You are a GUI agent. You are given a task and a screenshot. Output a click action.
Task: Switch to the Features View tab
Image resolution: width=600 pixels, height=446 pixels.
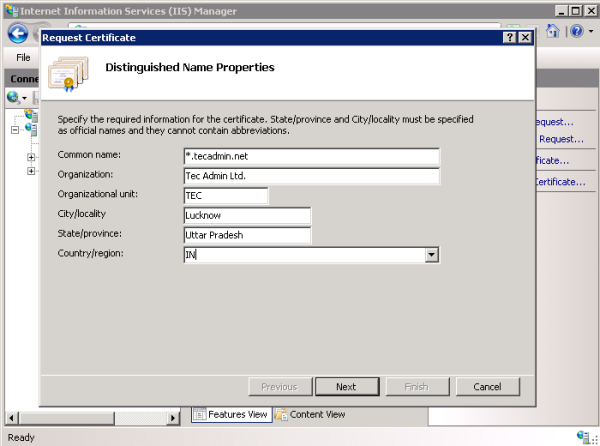(230, 414)
